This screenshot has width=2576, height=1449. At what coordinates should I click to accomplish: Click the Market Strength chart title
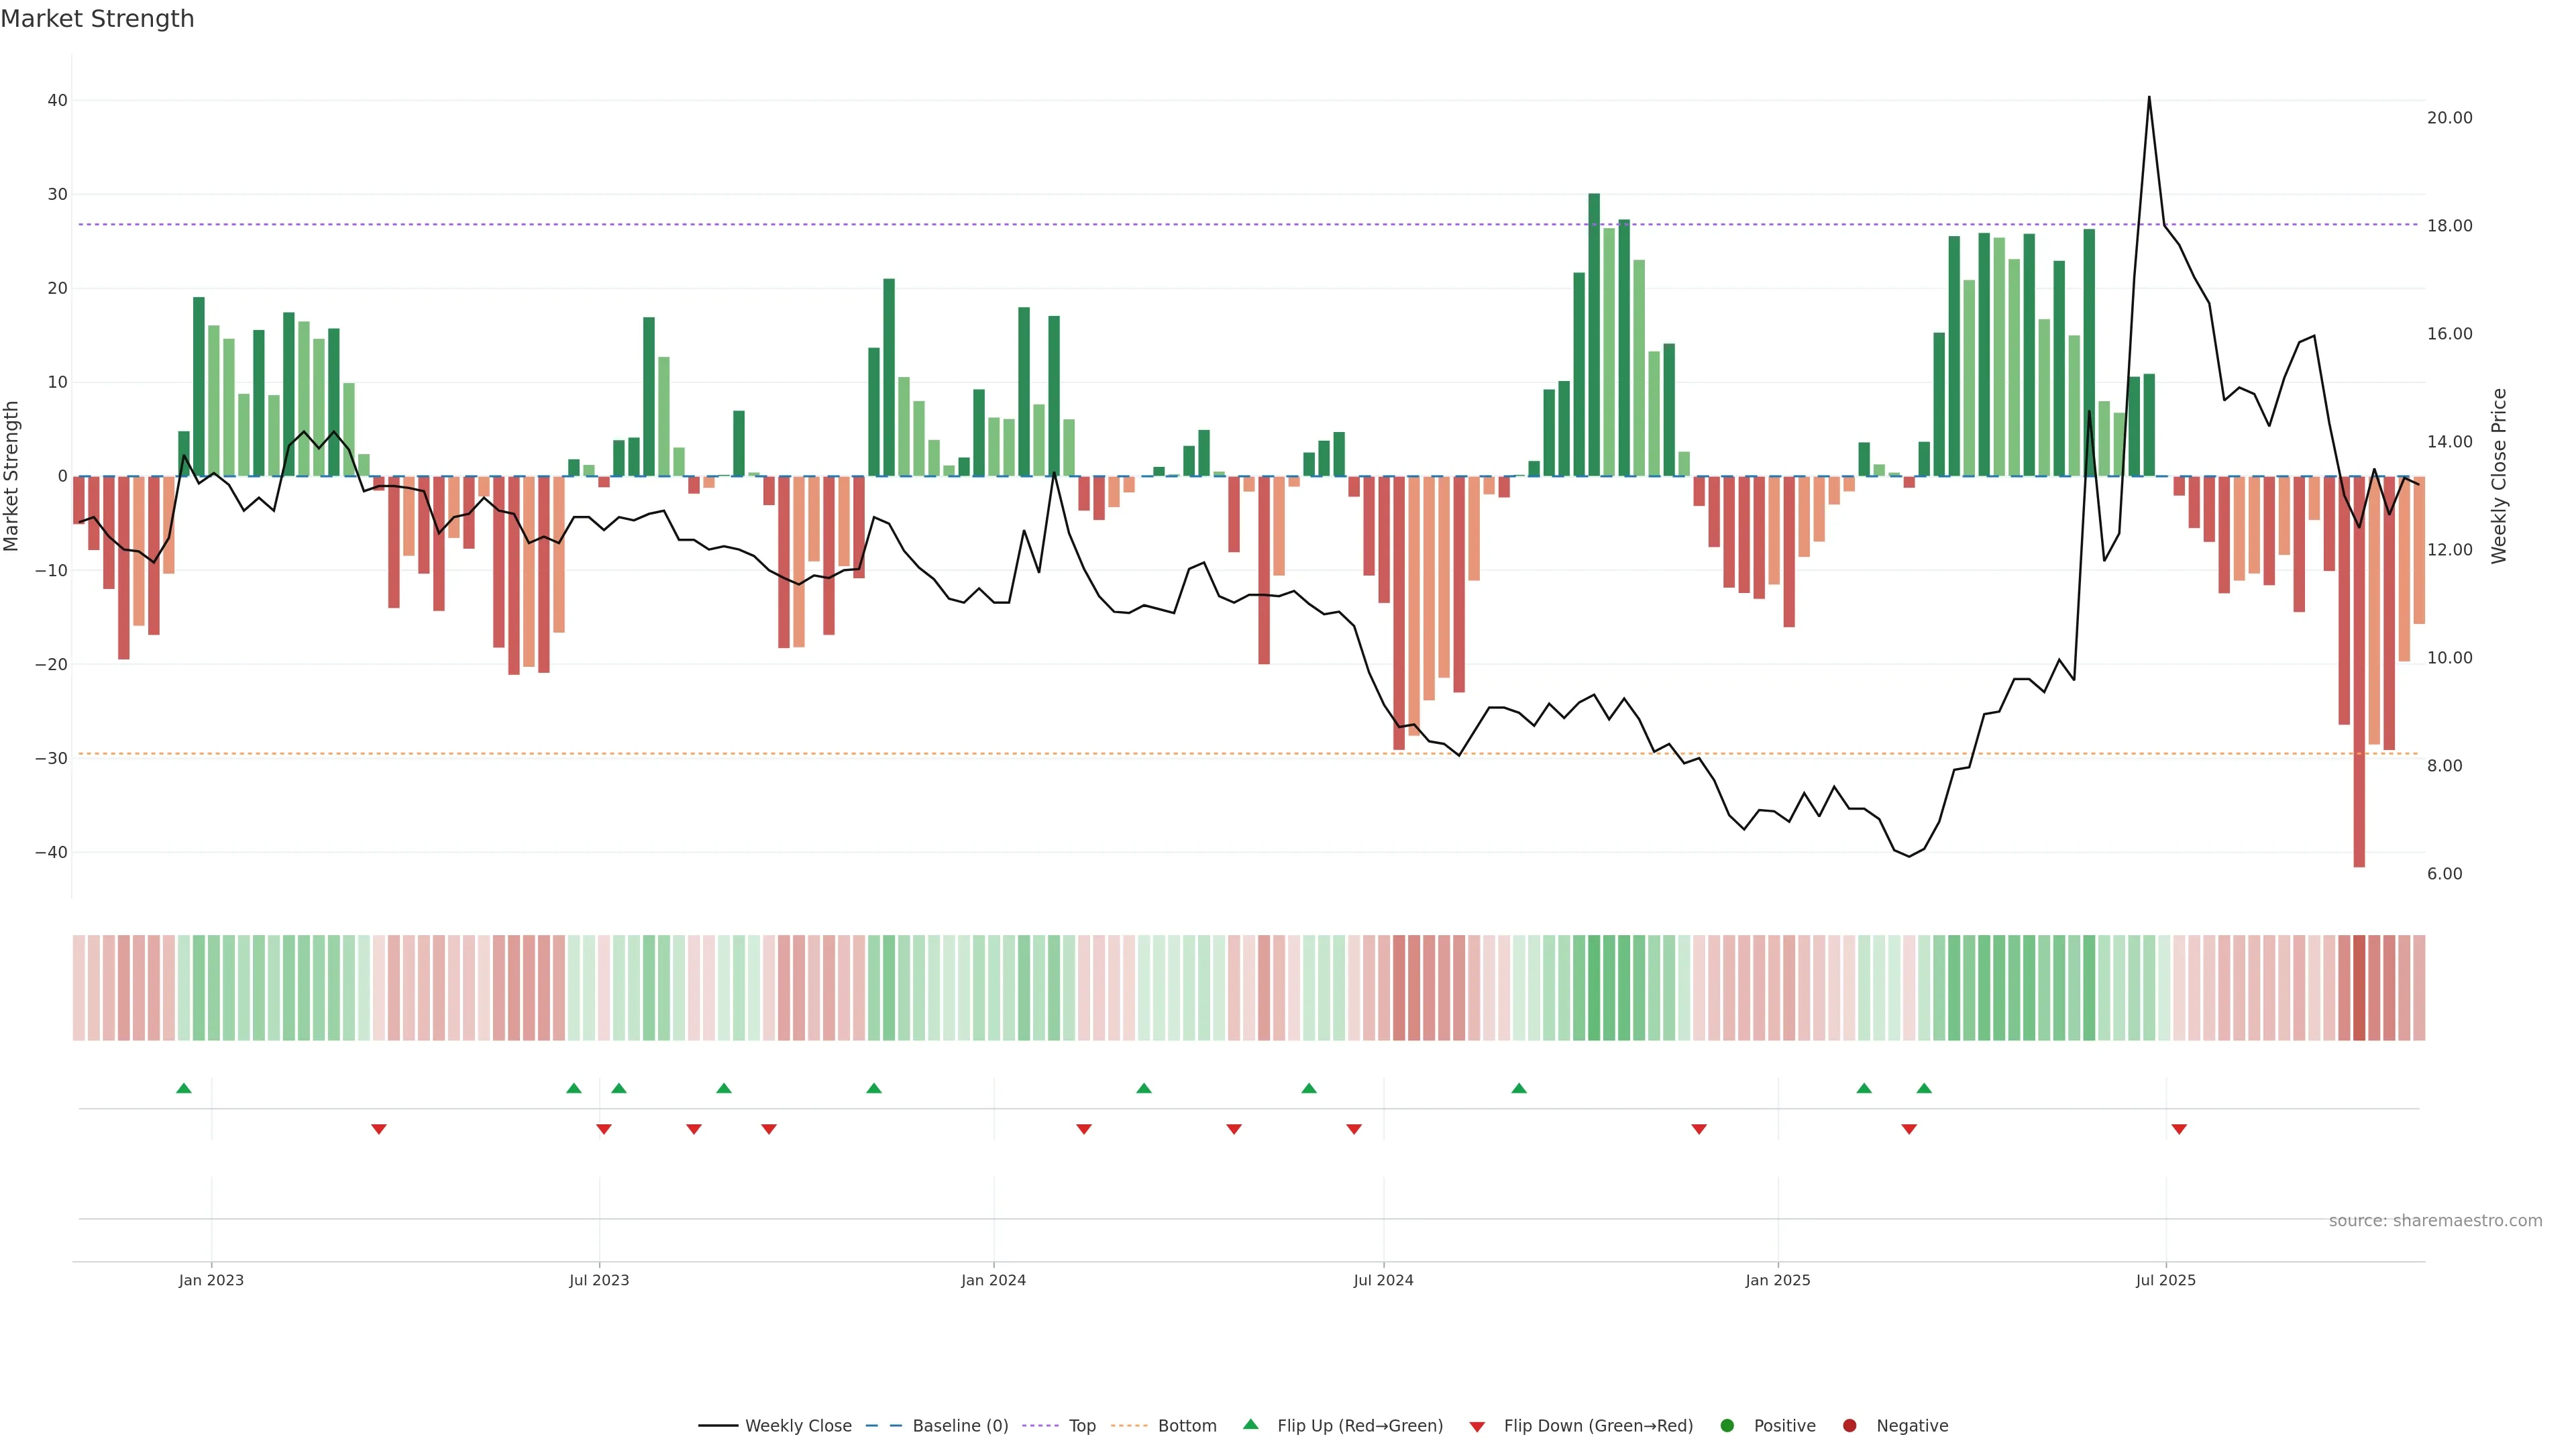click(97, 19)
